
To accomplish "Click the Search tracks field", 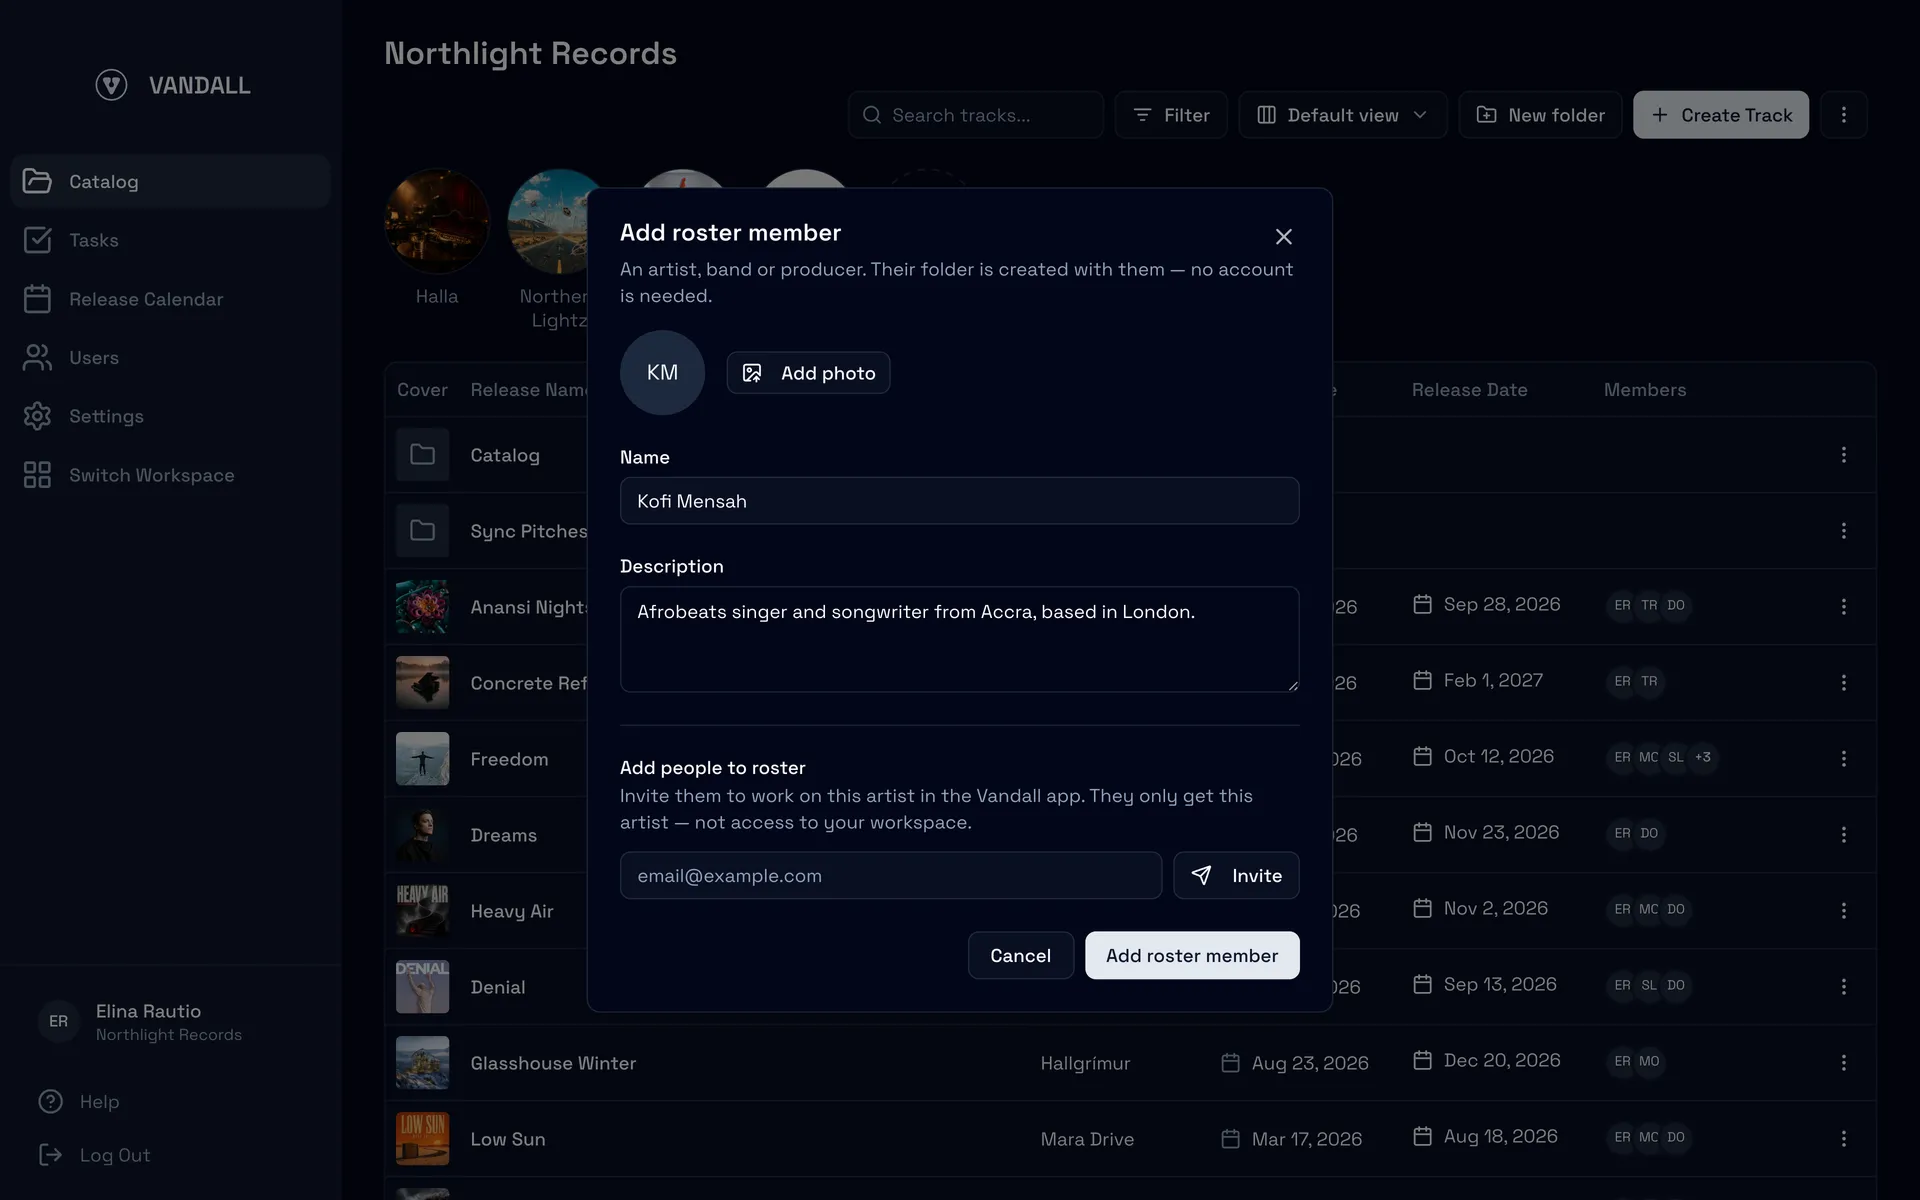I will pyautogui.click(x=976, y=115).
